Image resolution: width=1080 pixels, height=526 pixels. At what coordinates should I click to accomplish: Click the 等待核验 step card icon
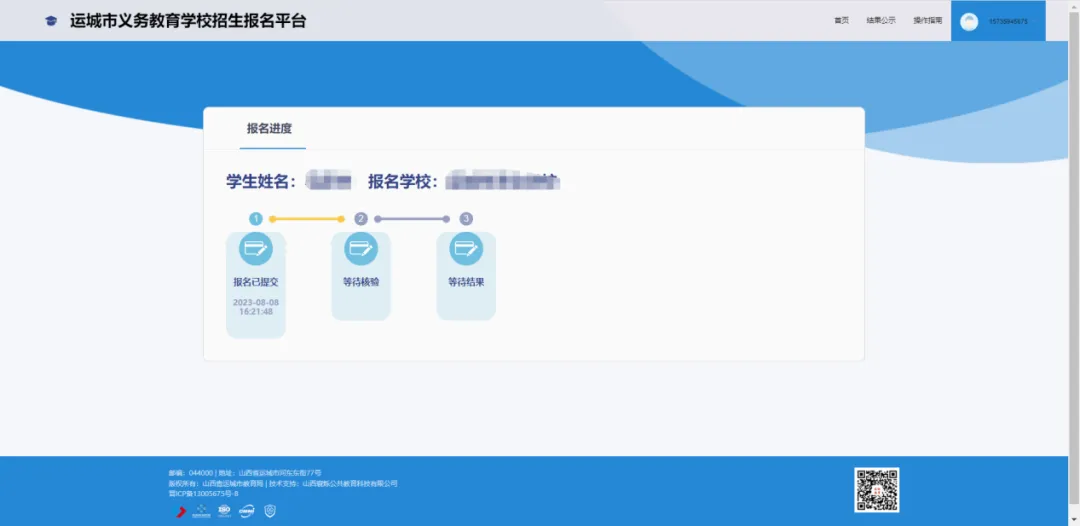pyautogui.click(x=361, y=249)
